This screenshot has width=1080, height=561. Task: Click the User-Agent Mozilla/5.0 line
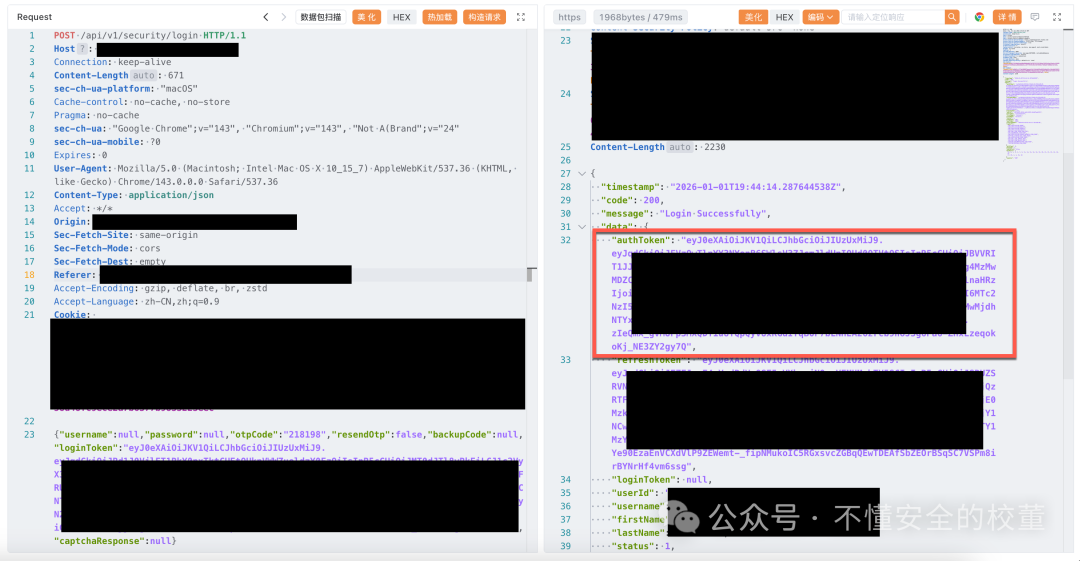pos(284,175)
